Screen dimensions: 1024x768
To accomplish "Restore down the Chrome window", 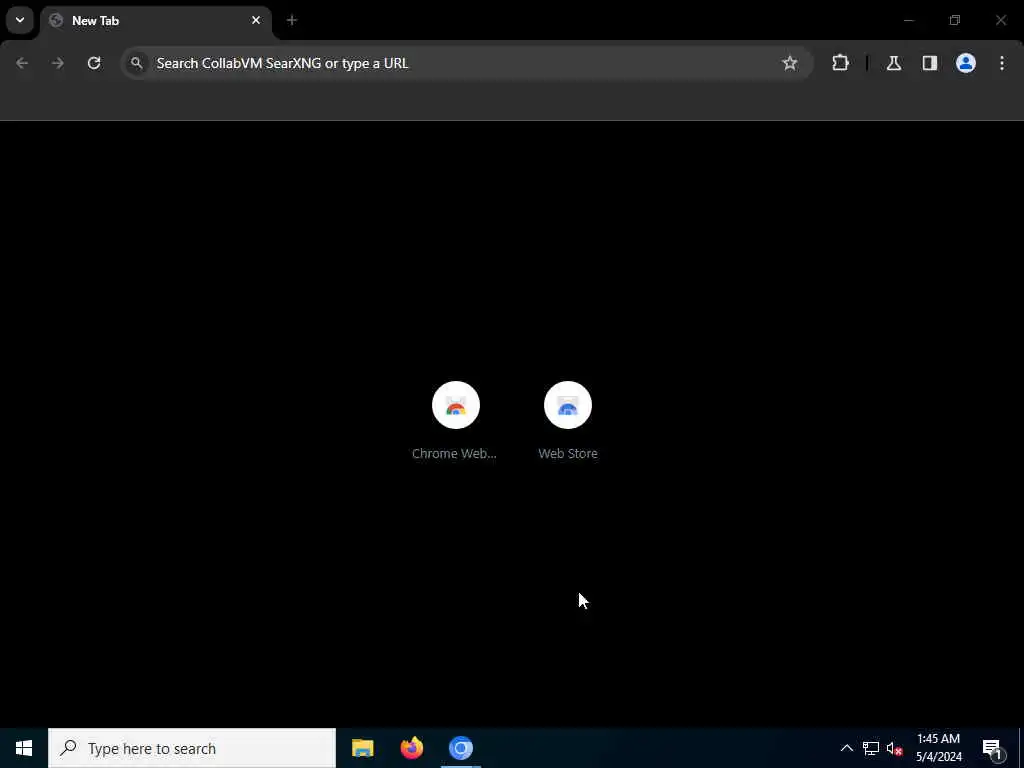I will [x=955, y=20].
